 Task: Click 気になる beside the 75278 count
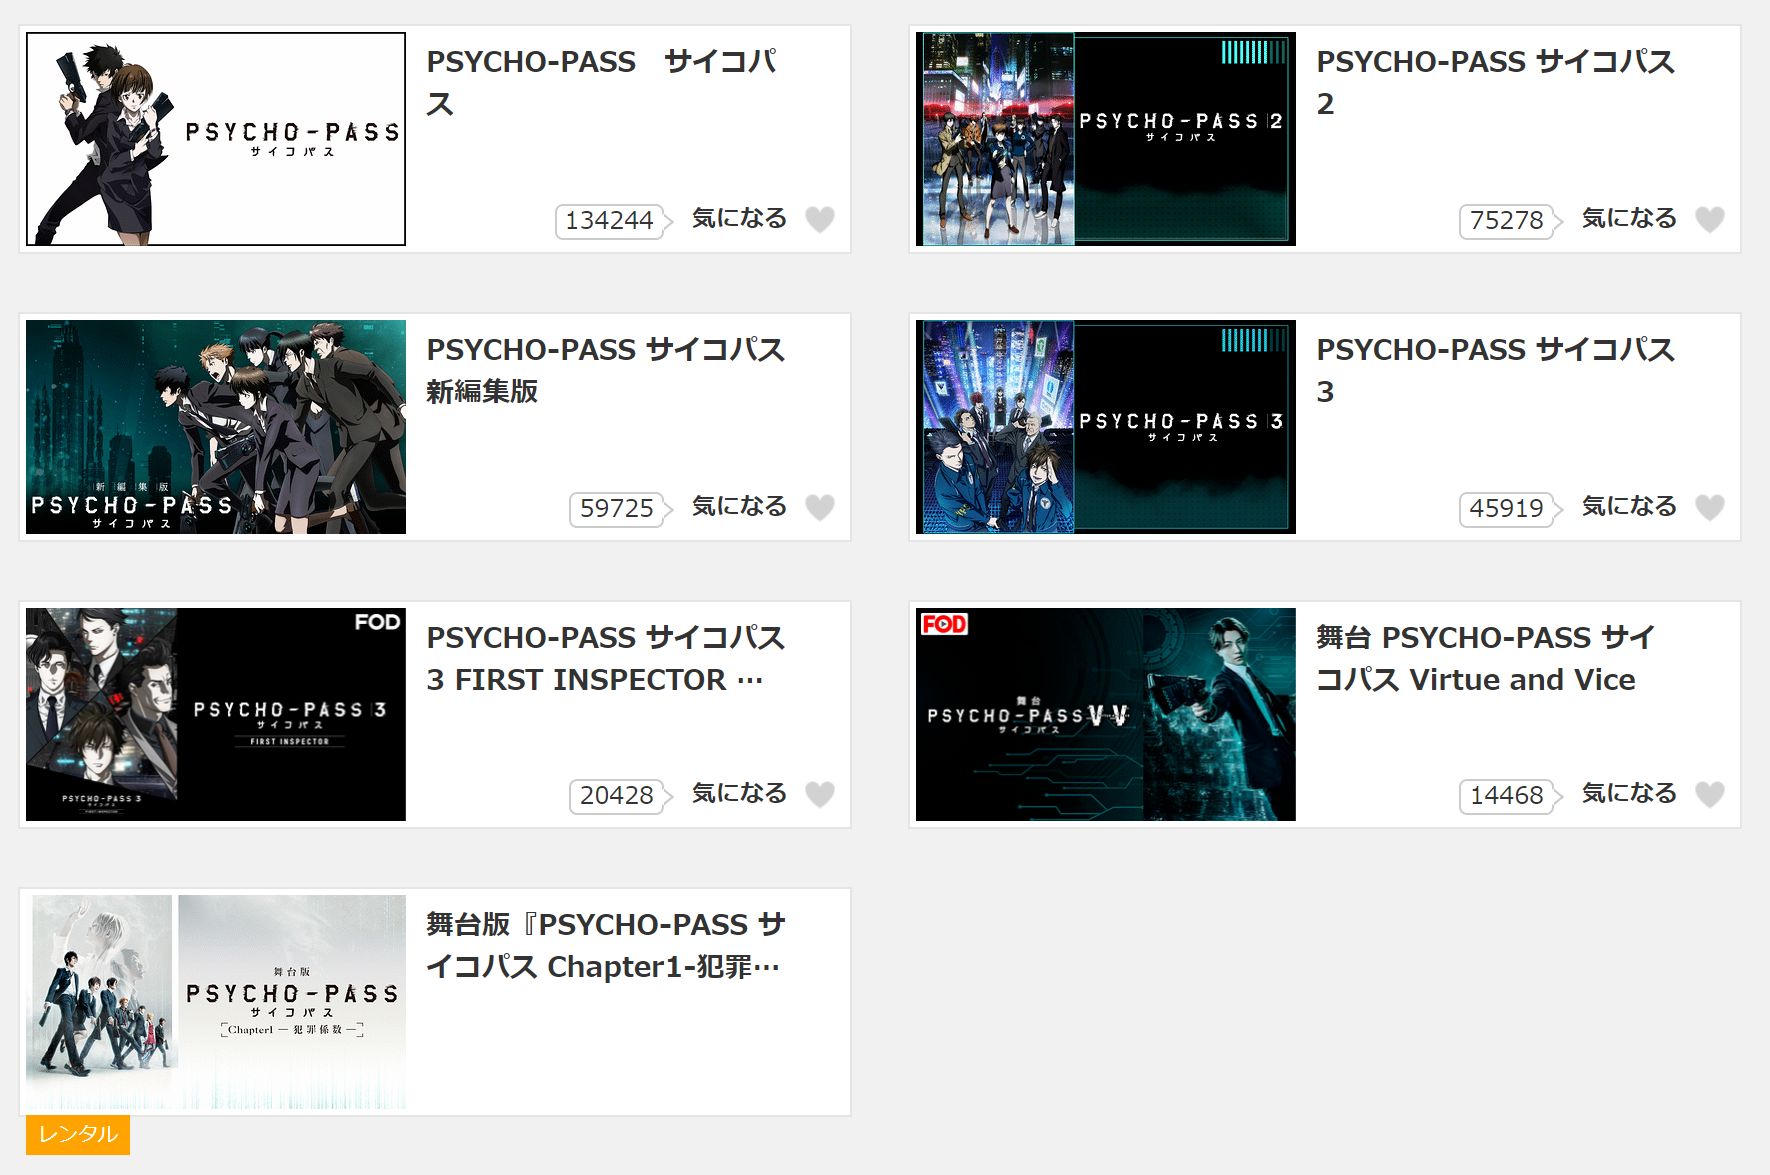click(1629, 218)
